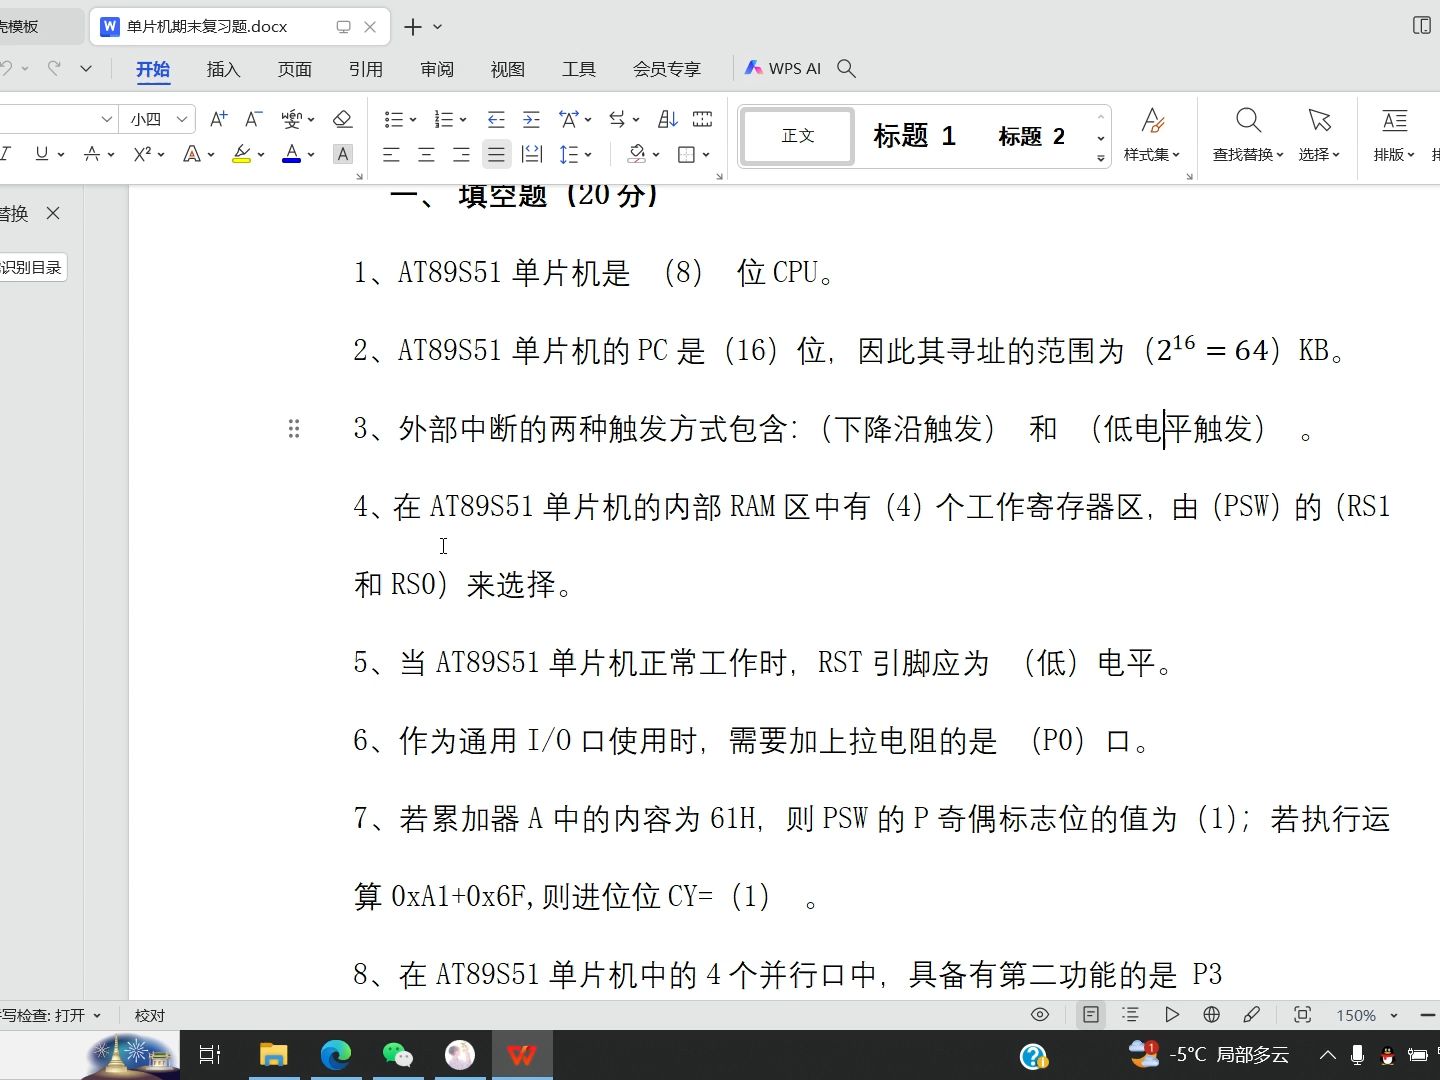Switch to outline view icon
This screenshot has width=1440, height=1080.
point(1131,1014)
